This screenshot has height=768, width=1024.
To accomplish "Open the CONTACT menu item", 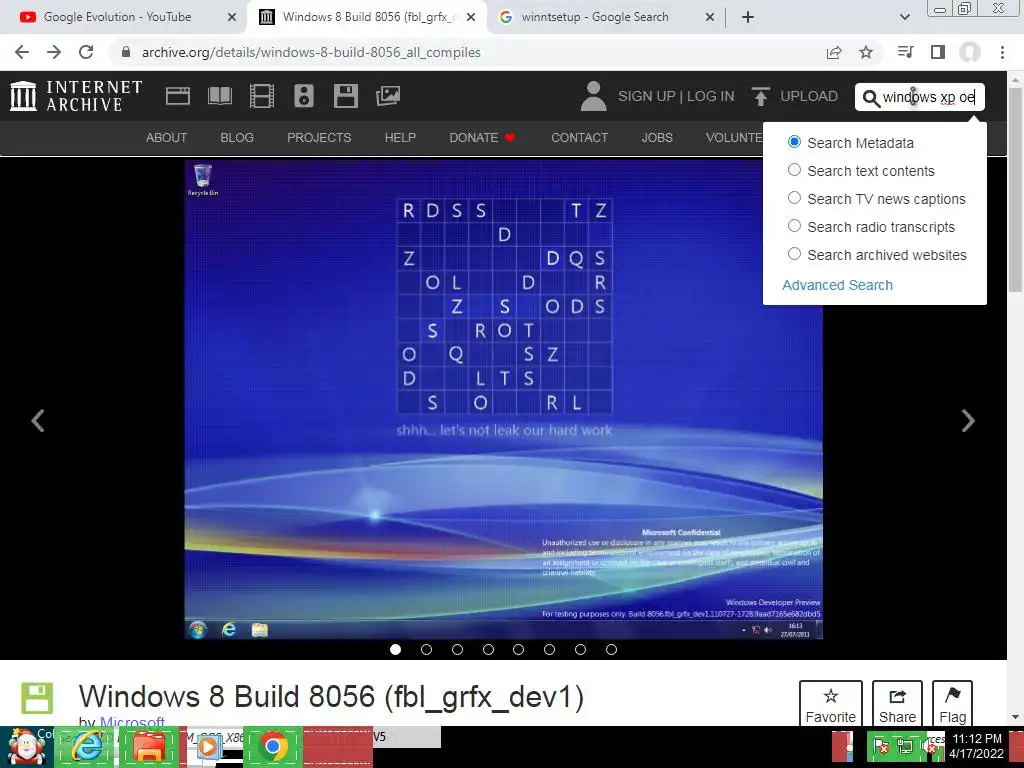I will [x=579, y=138].
